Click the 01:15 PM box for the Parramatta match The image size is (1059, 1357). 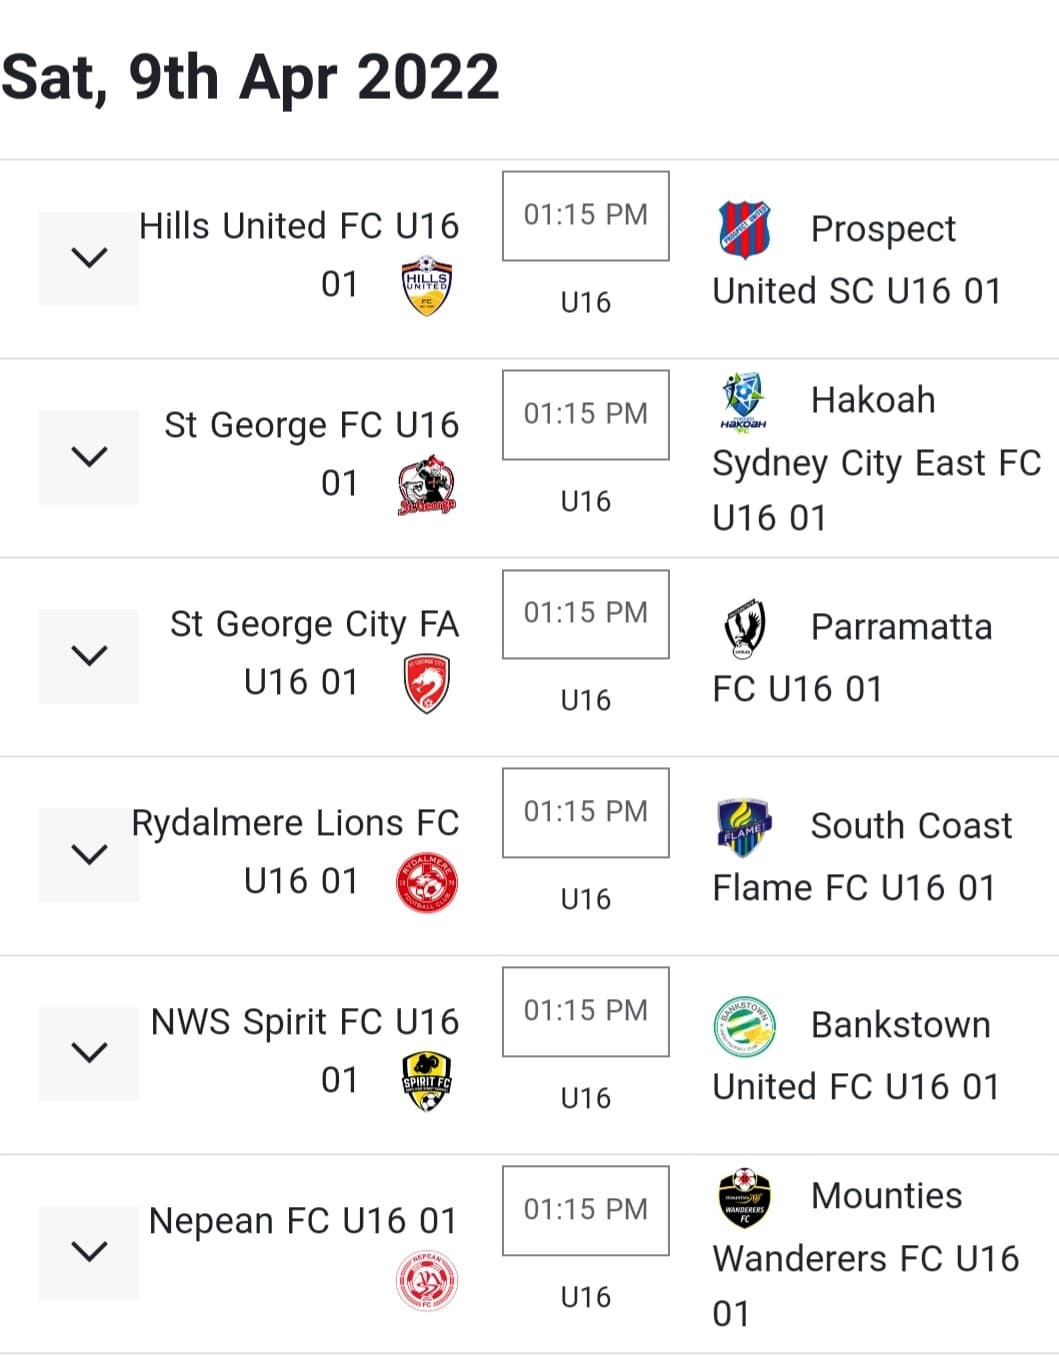coord(585,613)
